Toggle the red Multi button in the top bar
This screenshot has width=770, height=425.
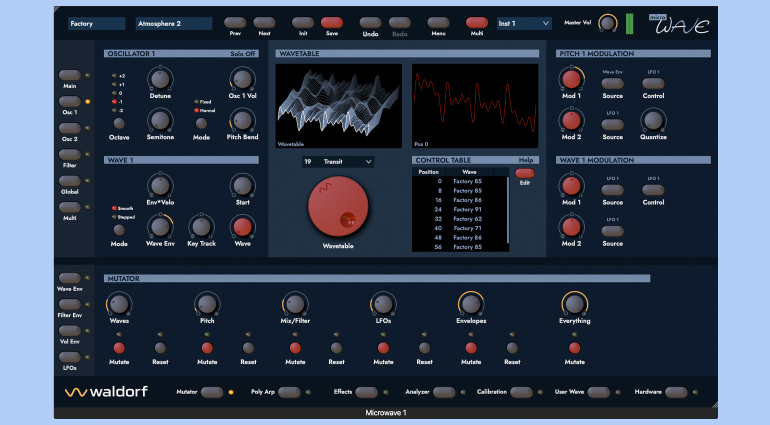coord(477,23)
